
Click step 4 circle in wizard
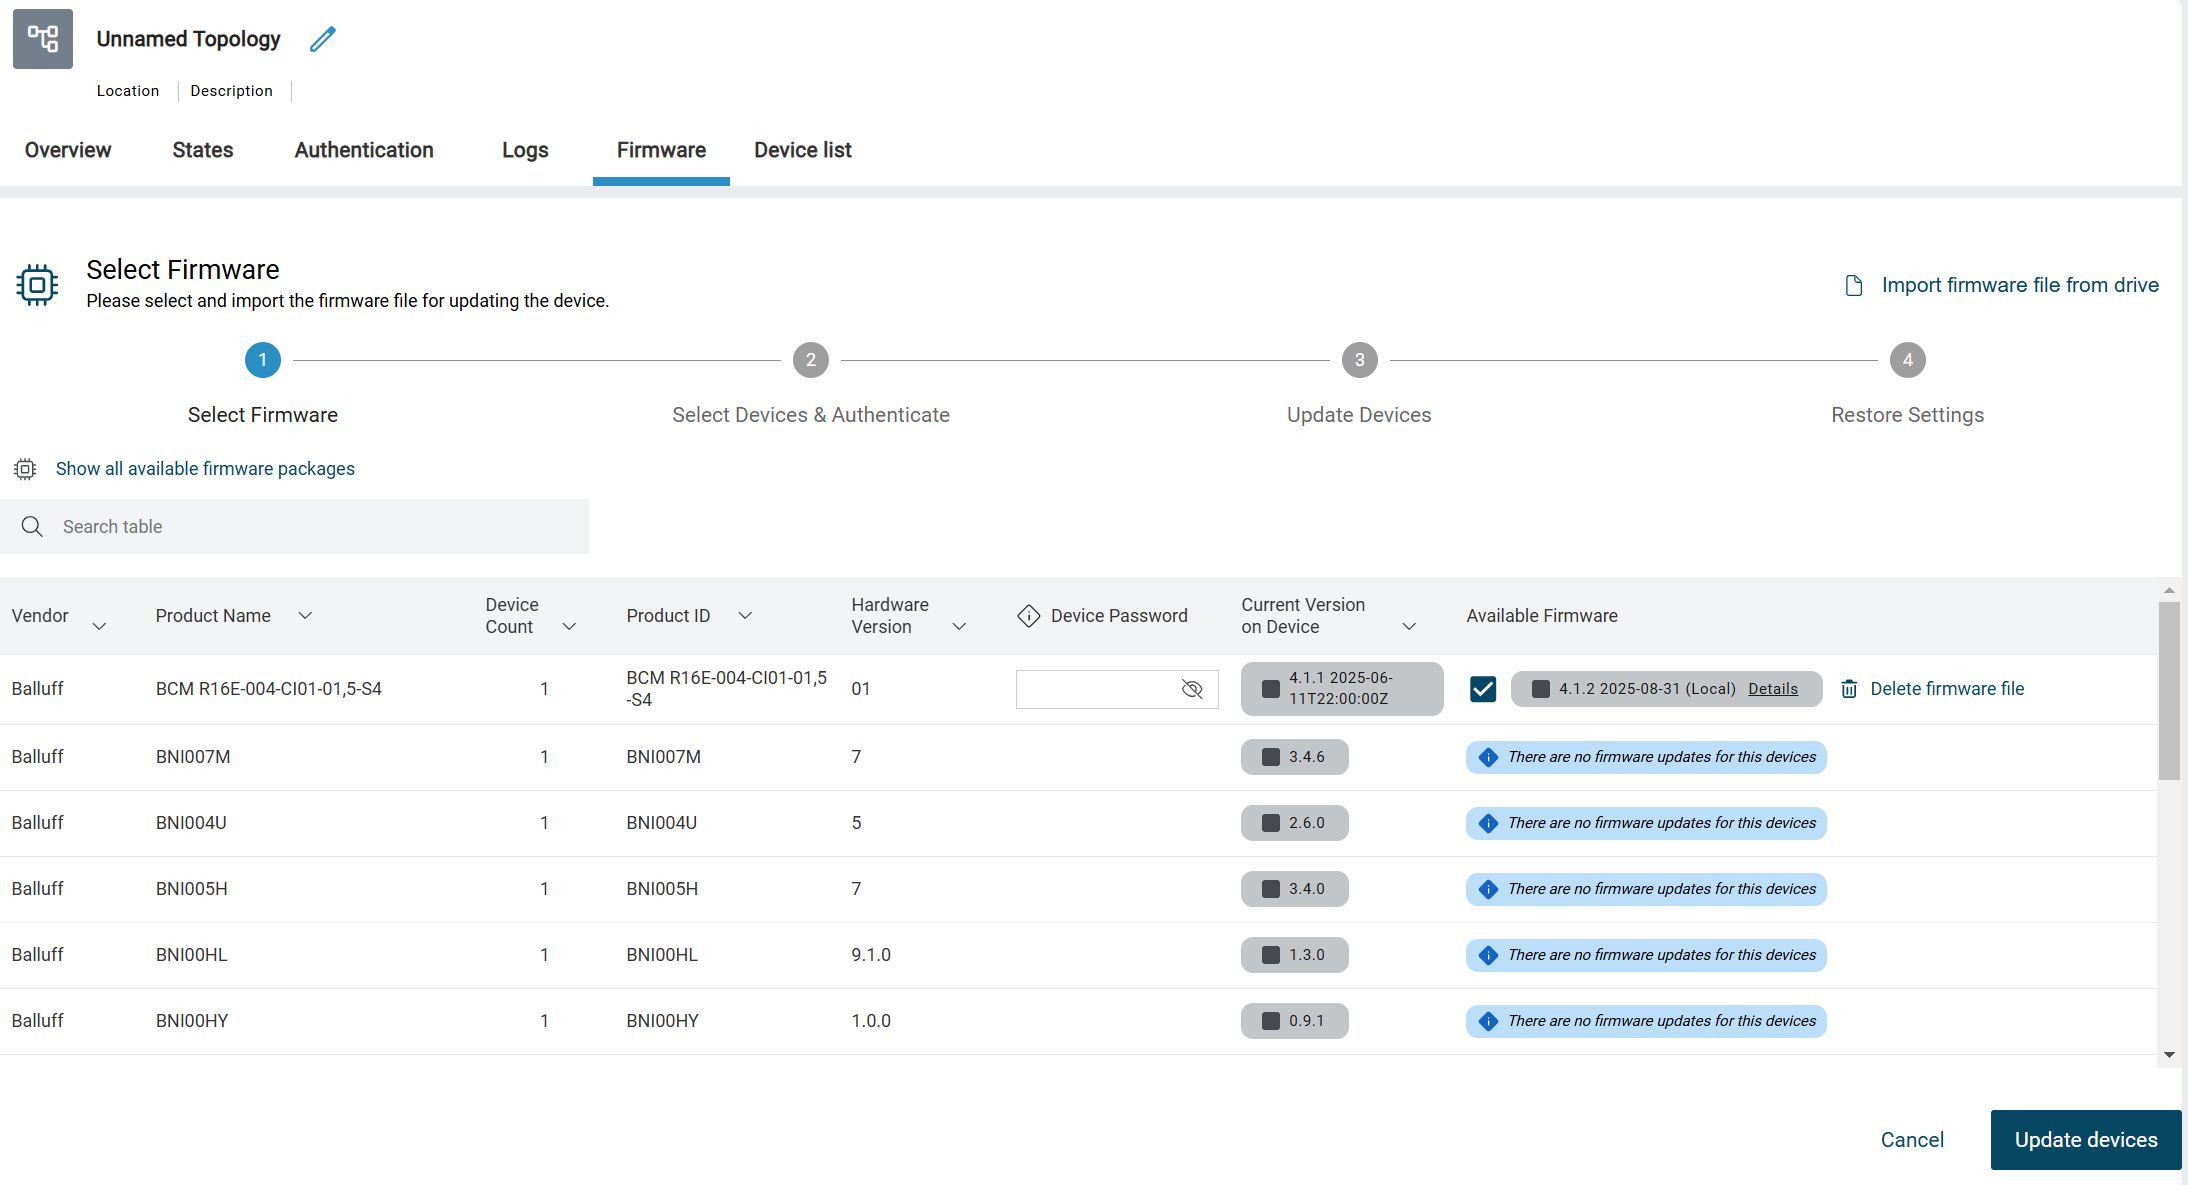(x=1908, y=360)
